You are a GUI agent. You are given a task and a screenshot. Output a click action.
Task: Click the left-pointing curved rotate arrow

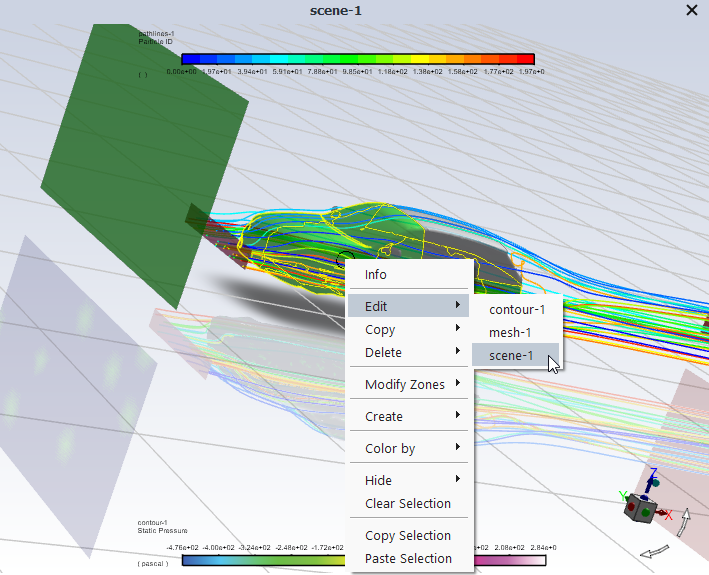656,551
